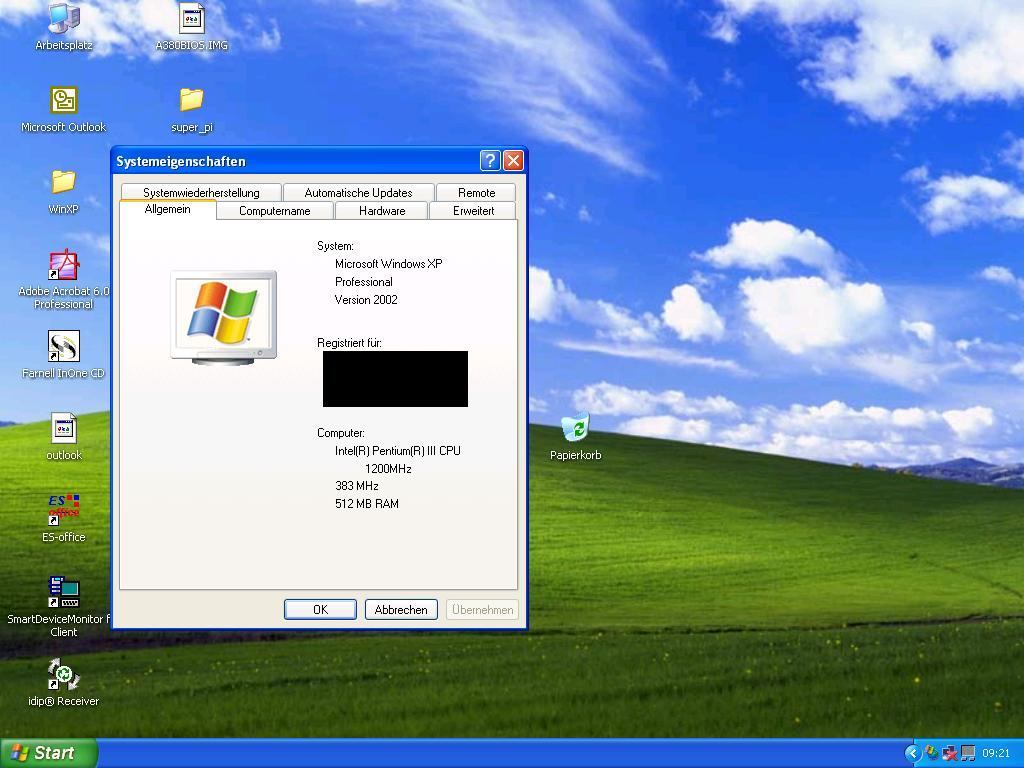The width and height of the screenshot is (1024, 768).
Task: Click the OK button
Action: click(x=320, y=609)
